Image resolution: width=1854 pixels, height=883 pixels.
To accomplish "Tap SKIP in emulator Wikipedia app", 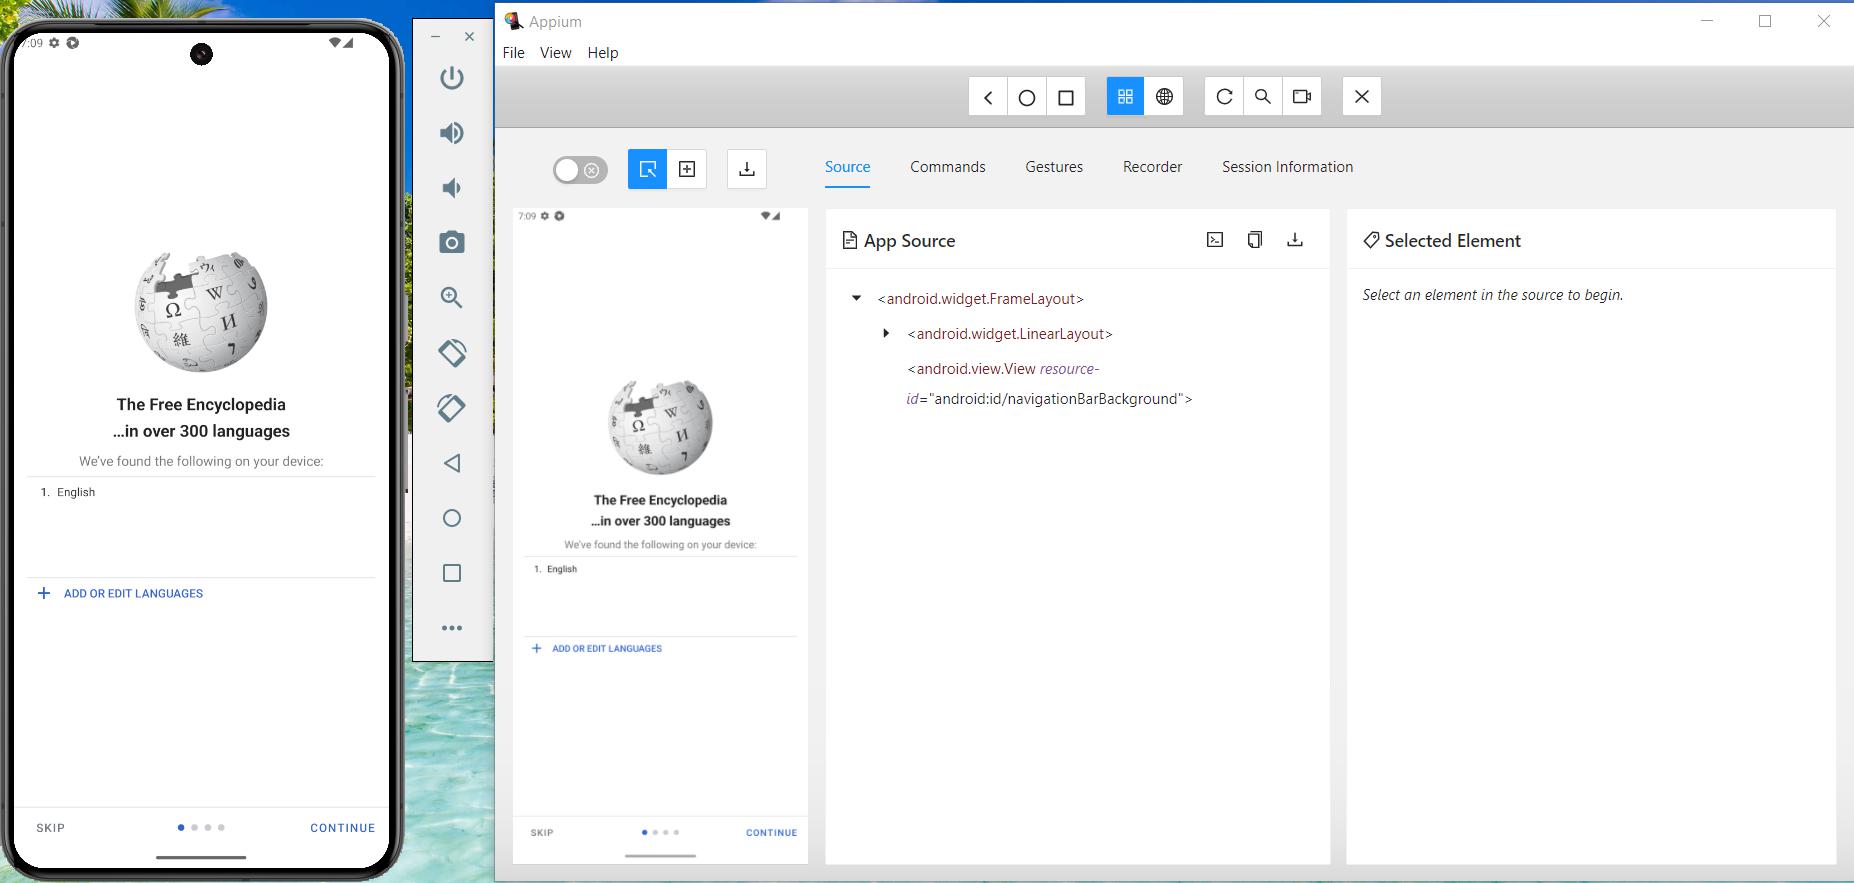I will pyautogui.click(x=51, y=828).
